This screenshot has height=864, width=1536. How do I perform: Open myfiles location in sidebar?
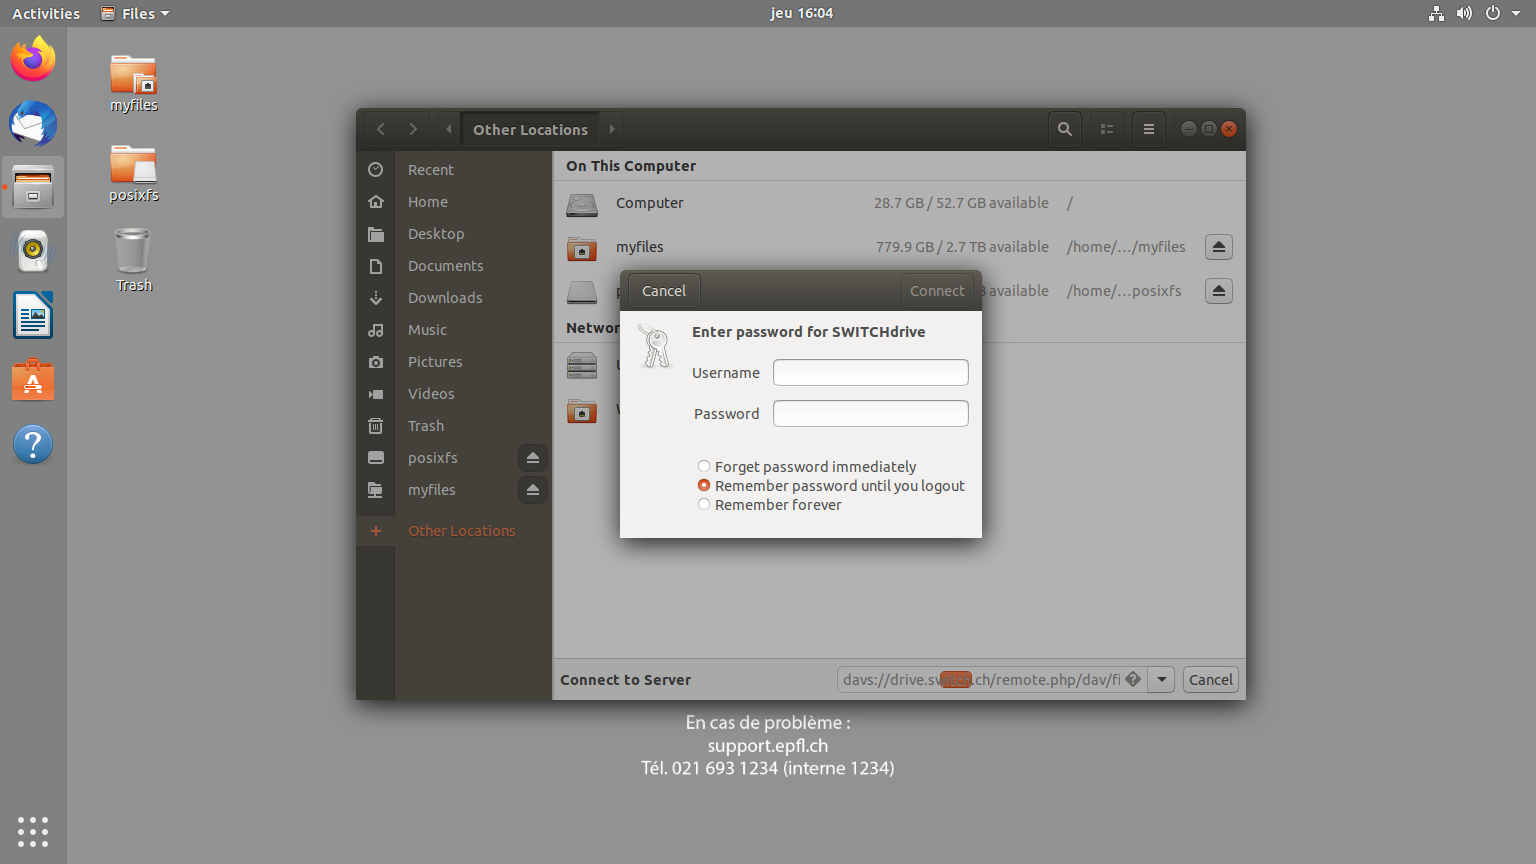coord(432,490)
